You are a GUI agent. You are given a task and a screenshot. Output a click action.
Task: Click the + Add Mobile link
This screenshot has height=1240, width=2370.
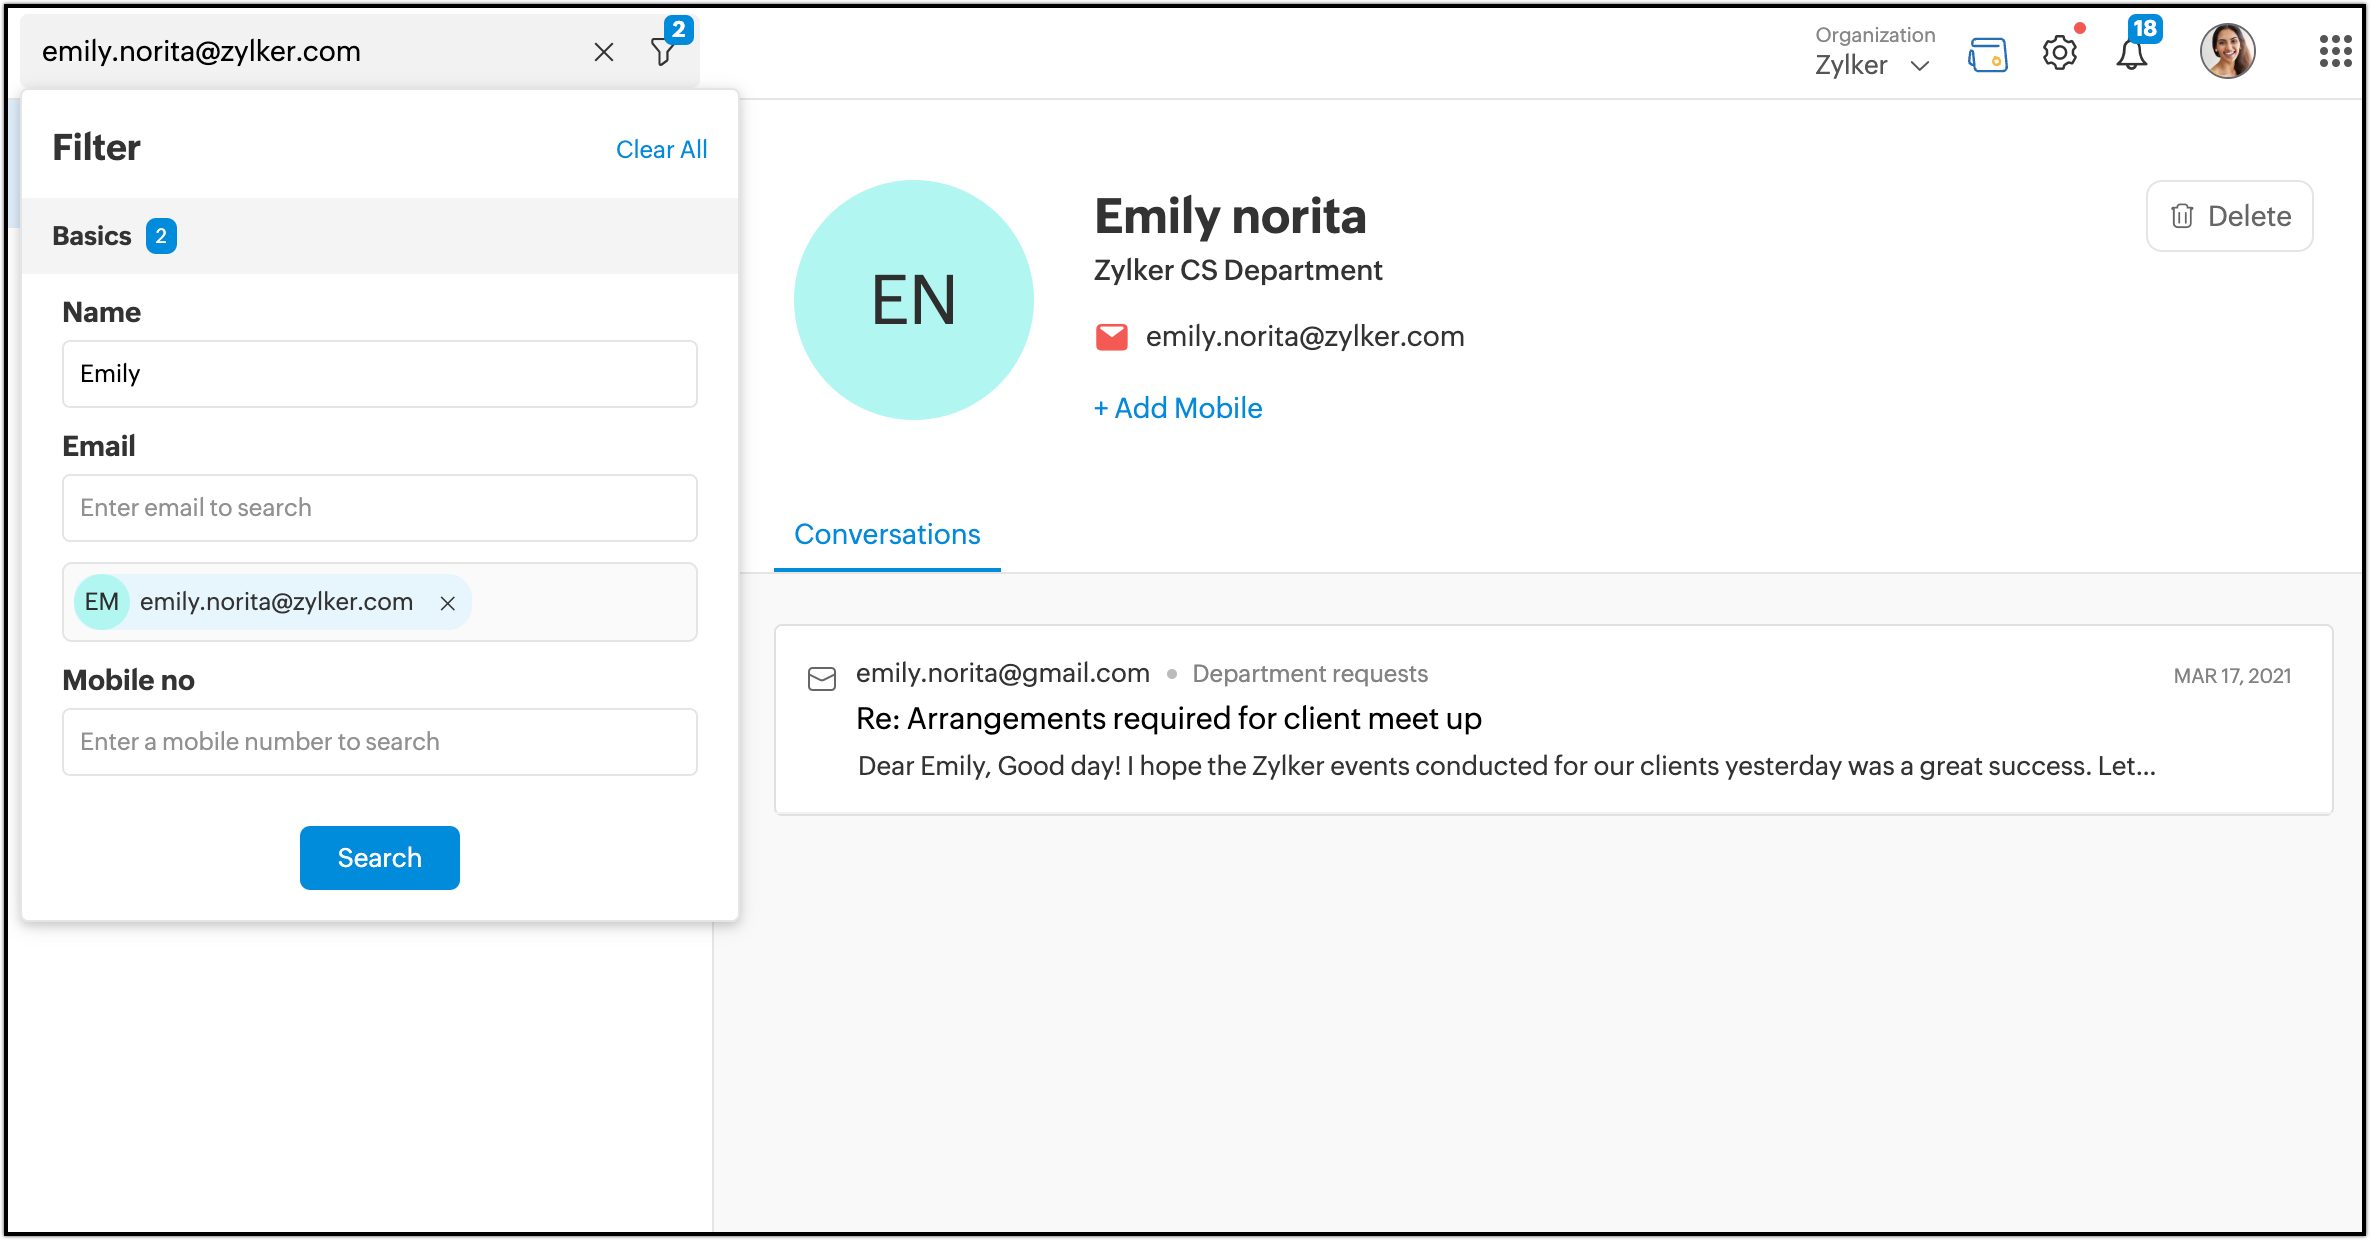(1178, 408)
